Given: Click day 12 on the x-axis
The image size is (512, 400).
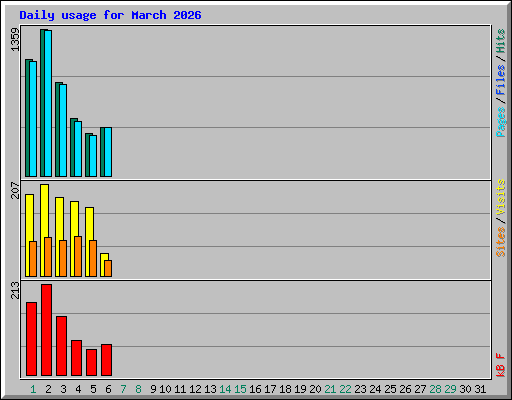Looking at the screenshot, I should point(195,389).
